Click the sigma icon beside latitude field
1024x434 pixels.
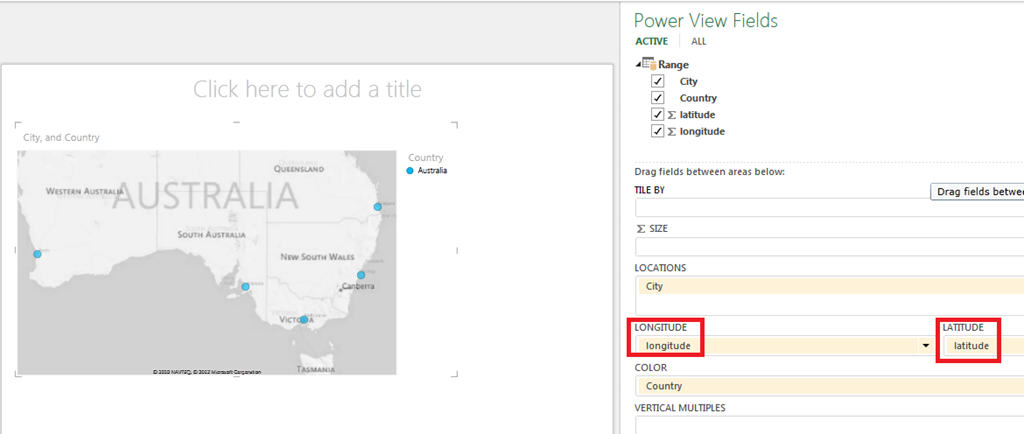coord(671,115)
